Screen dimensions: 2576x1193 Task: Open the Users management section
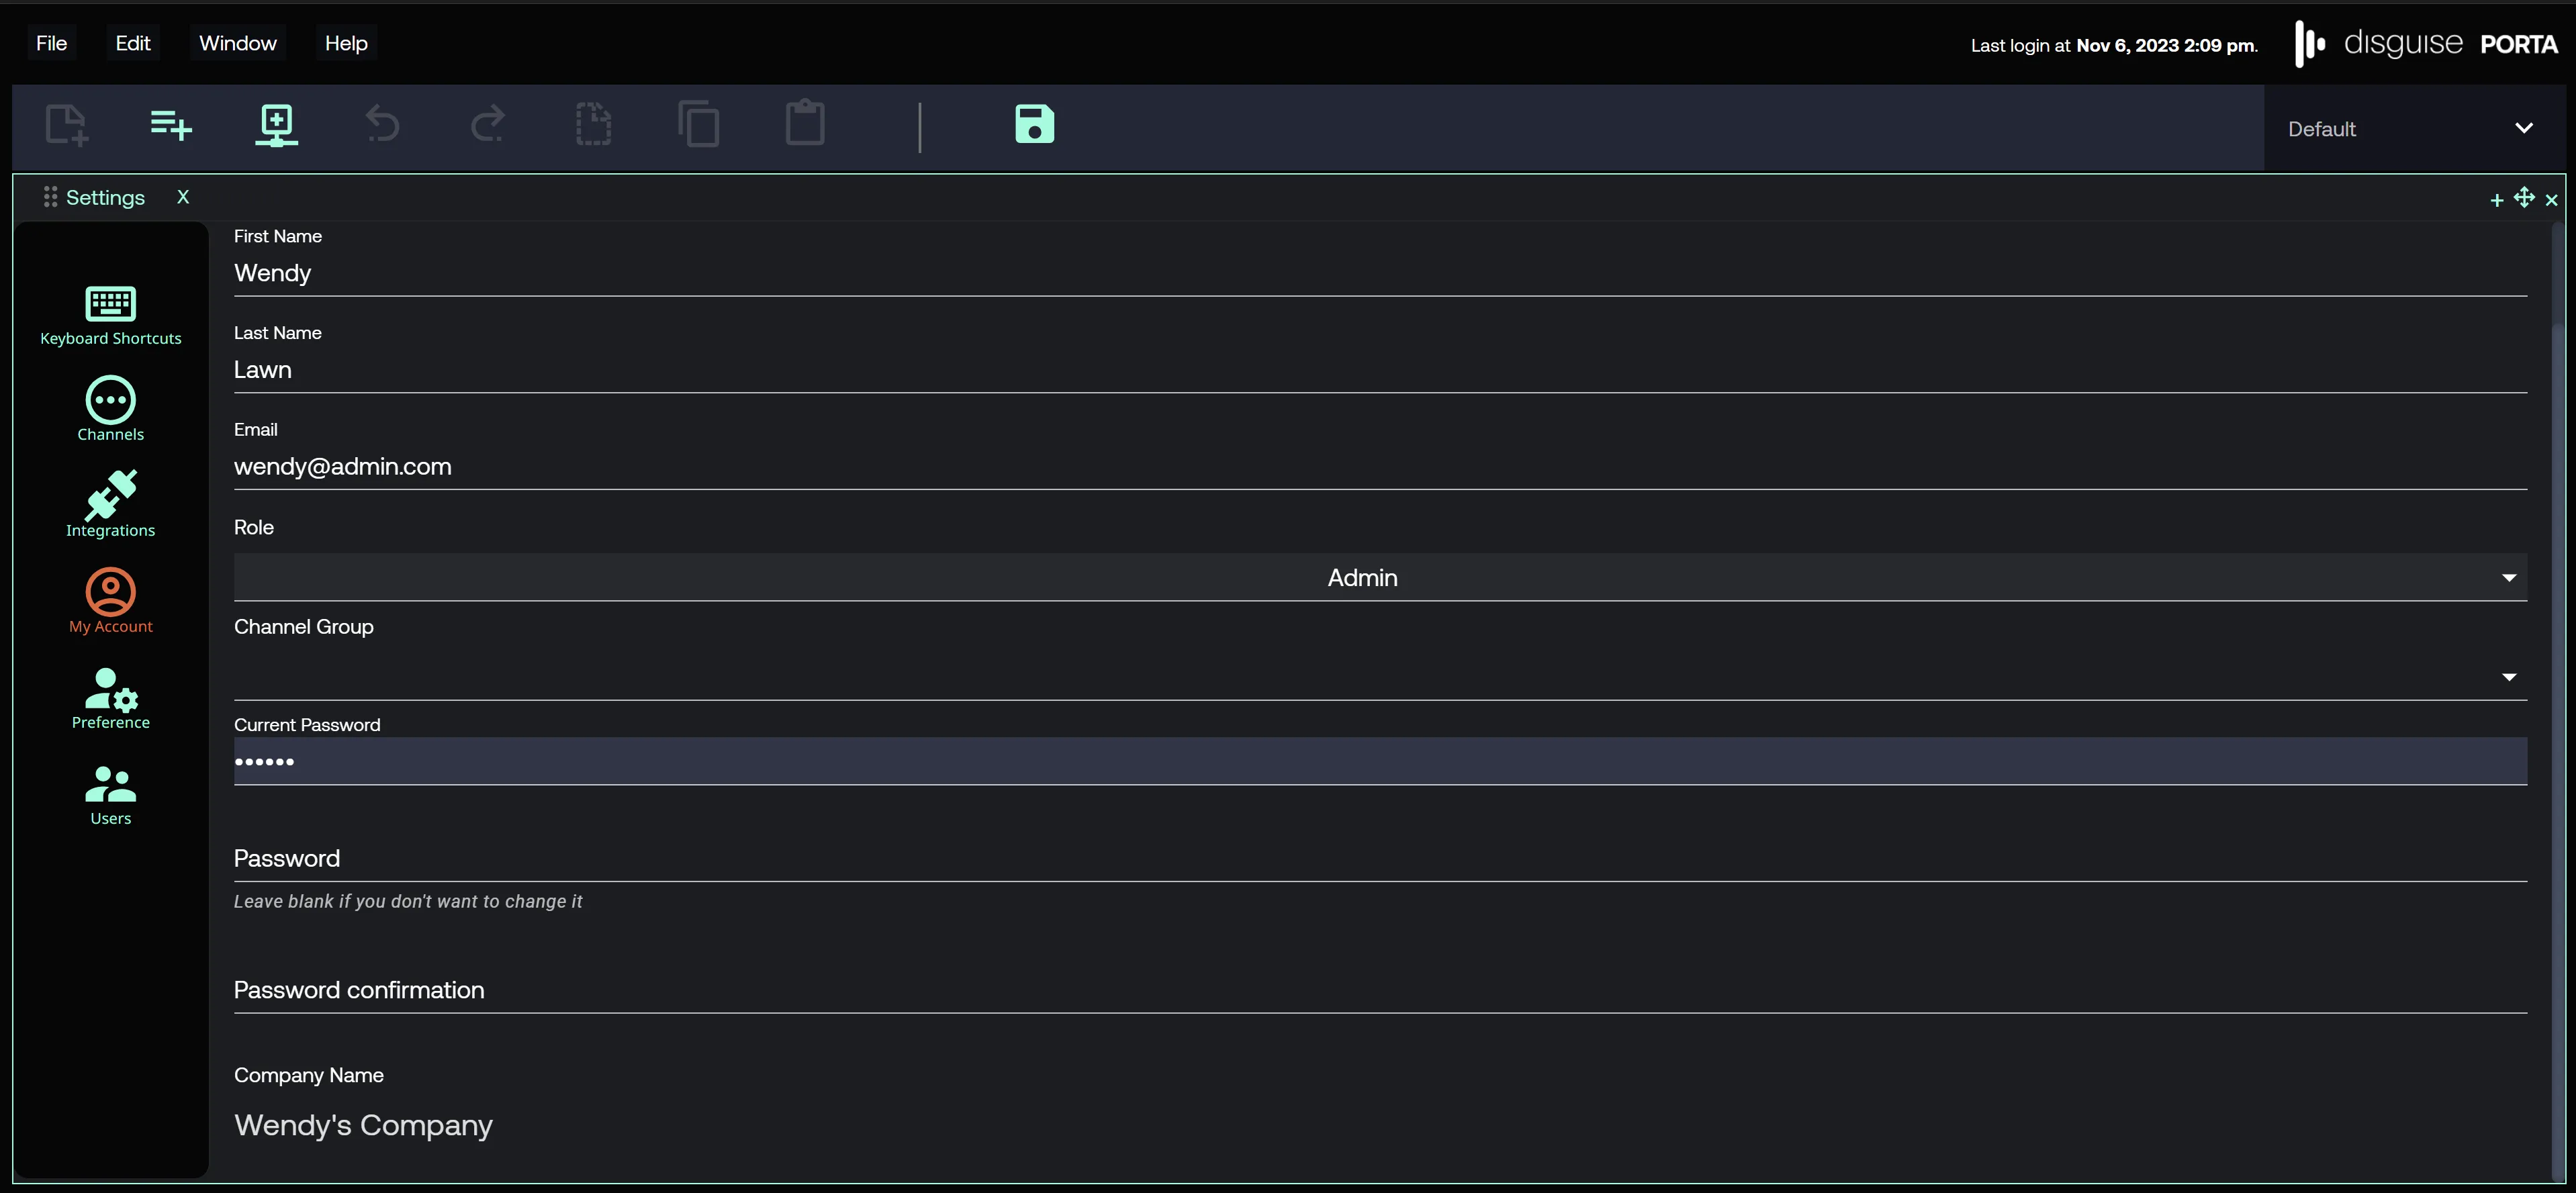[110, 794]
